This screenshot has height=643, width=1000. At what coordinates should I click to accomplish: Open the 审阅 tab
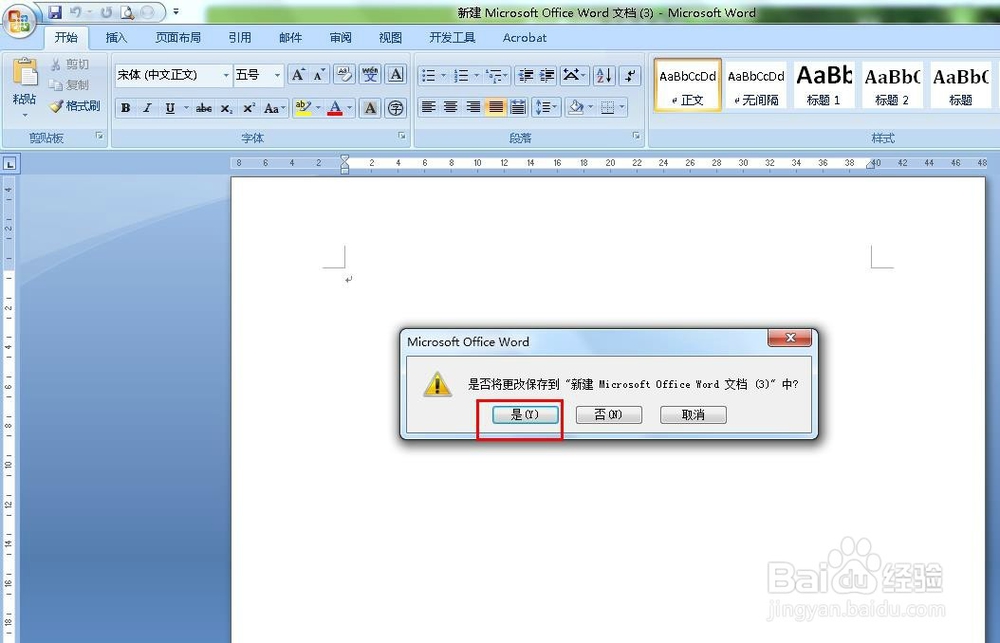coord(341,38)
